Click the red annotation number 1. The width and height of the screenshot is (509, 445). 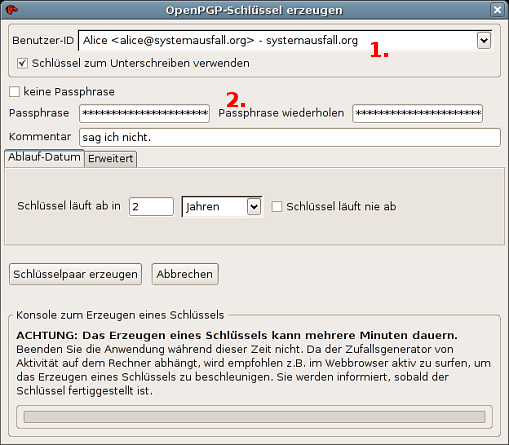coord(379,50)
